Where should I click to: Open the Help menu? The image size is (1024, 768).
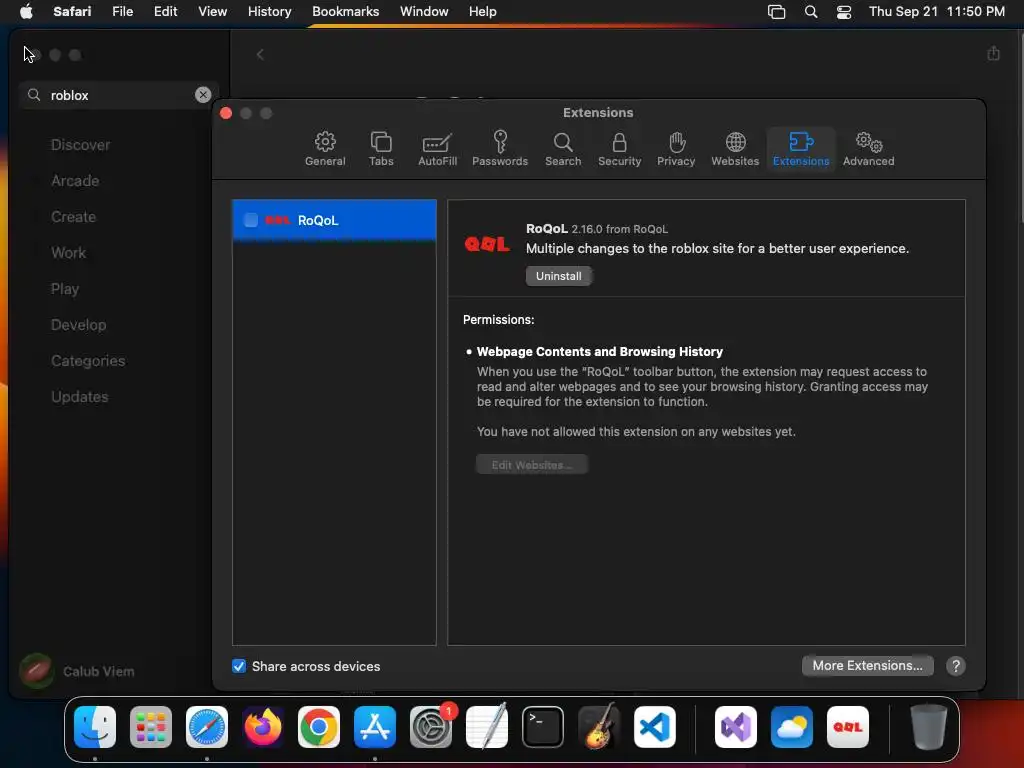click(483, 12)
